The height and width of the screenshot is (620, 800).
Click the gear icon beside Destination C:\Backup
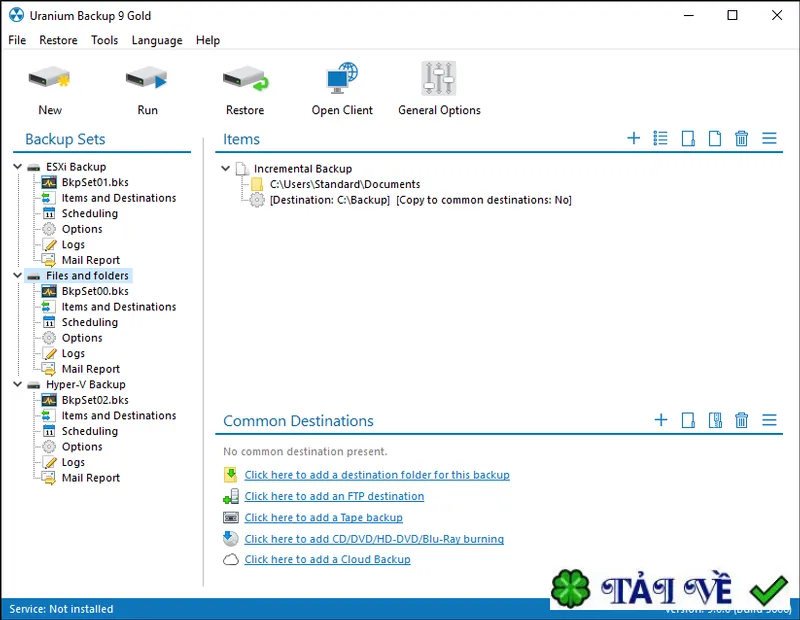coord(257,200)
